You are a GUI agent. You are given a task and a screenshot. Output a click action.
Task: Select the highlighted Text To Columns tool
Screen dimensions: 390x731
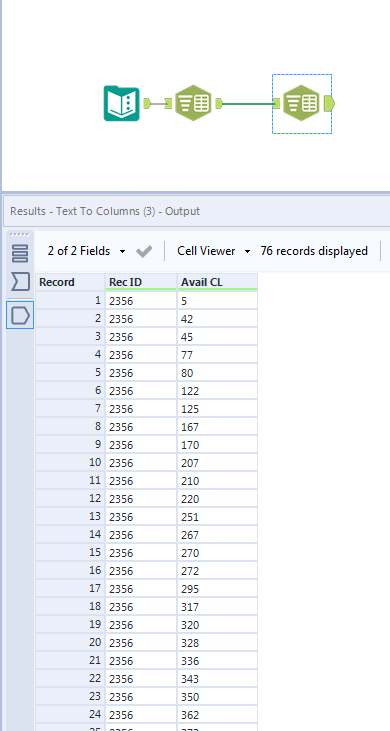(x=301, y=103)
